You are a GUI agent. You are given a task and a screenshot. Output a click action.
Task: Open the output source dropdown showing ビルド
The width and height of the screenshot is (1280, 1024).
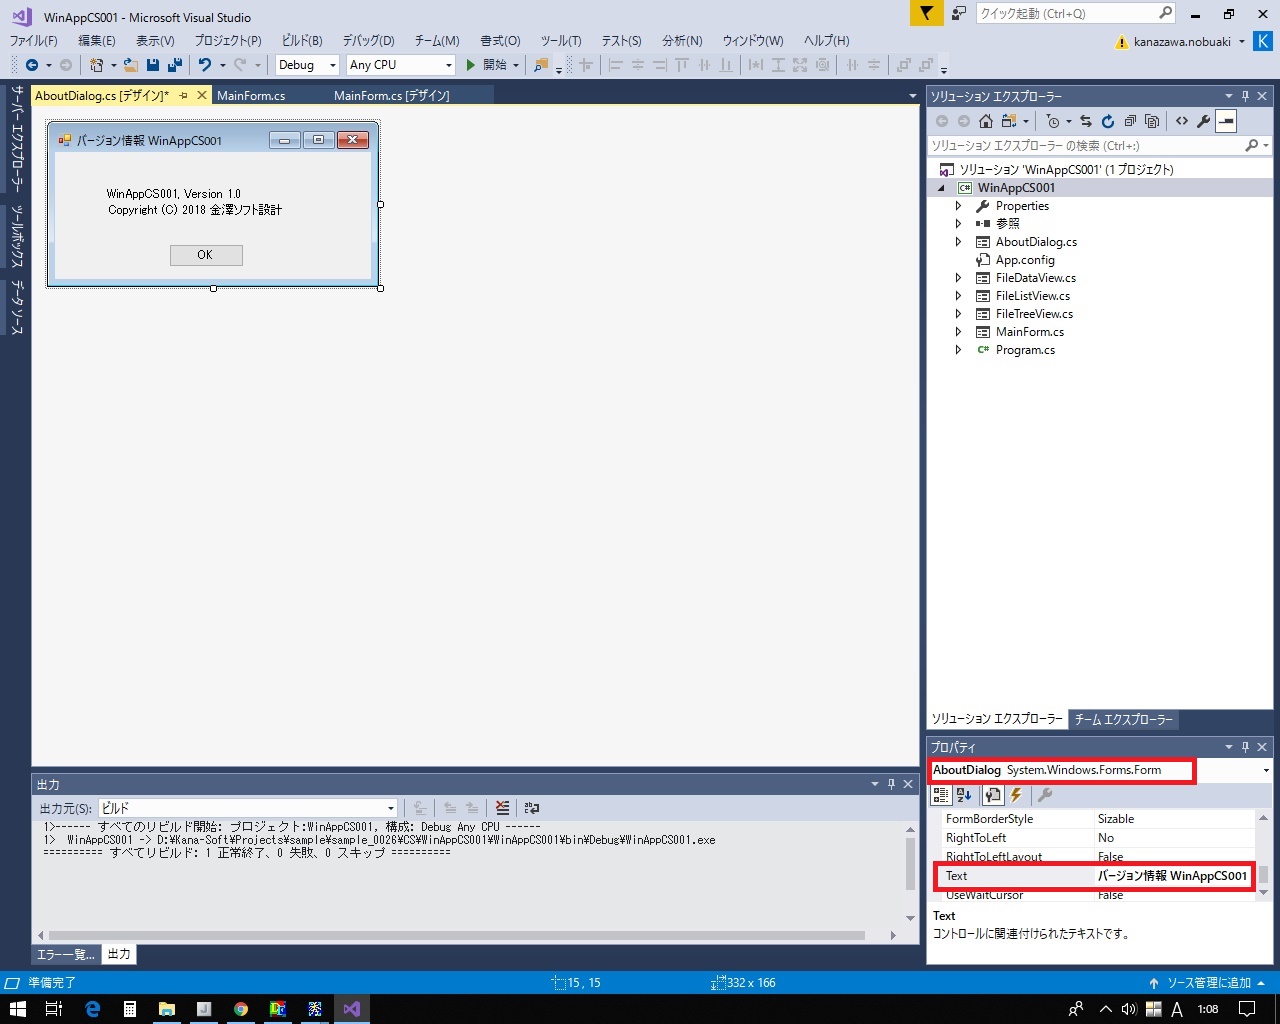pyautogui.click(x=248, y=808)
